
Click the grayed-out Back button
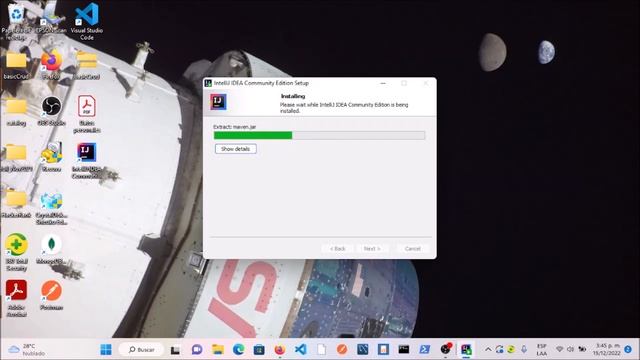338,249
